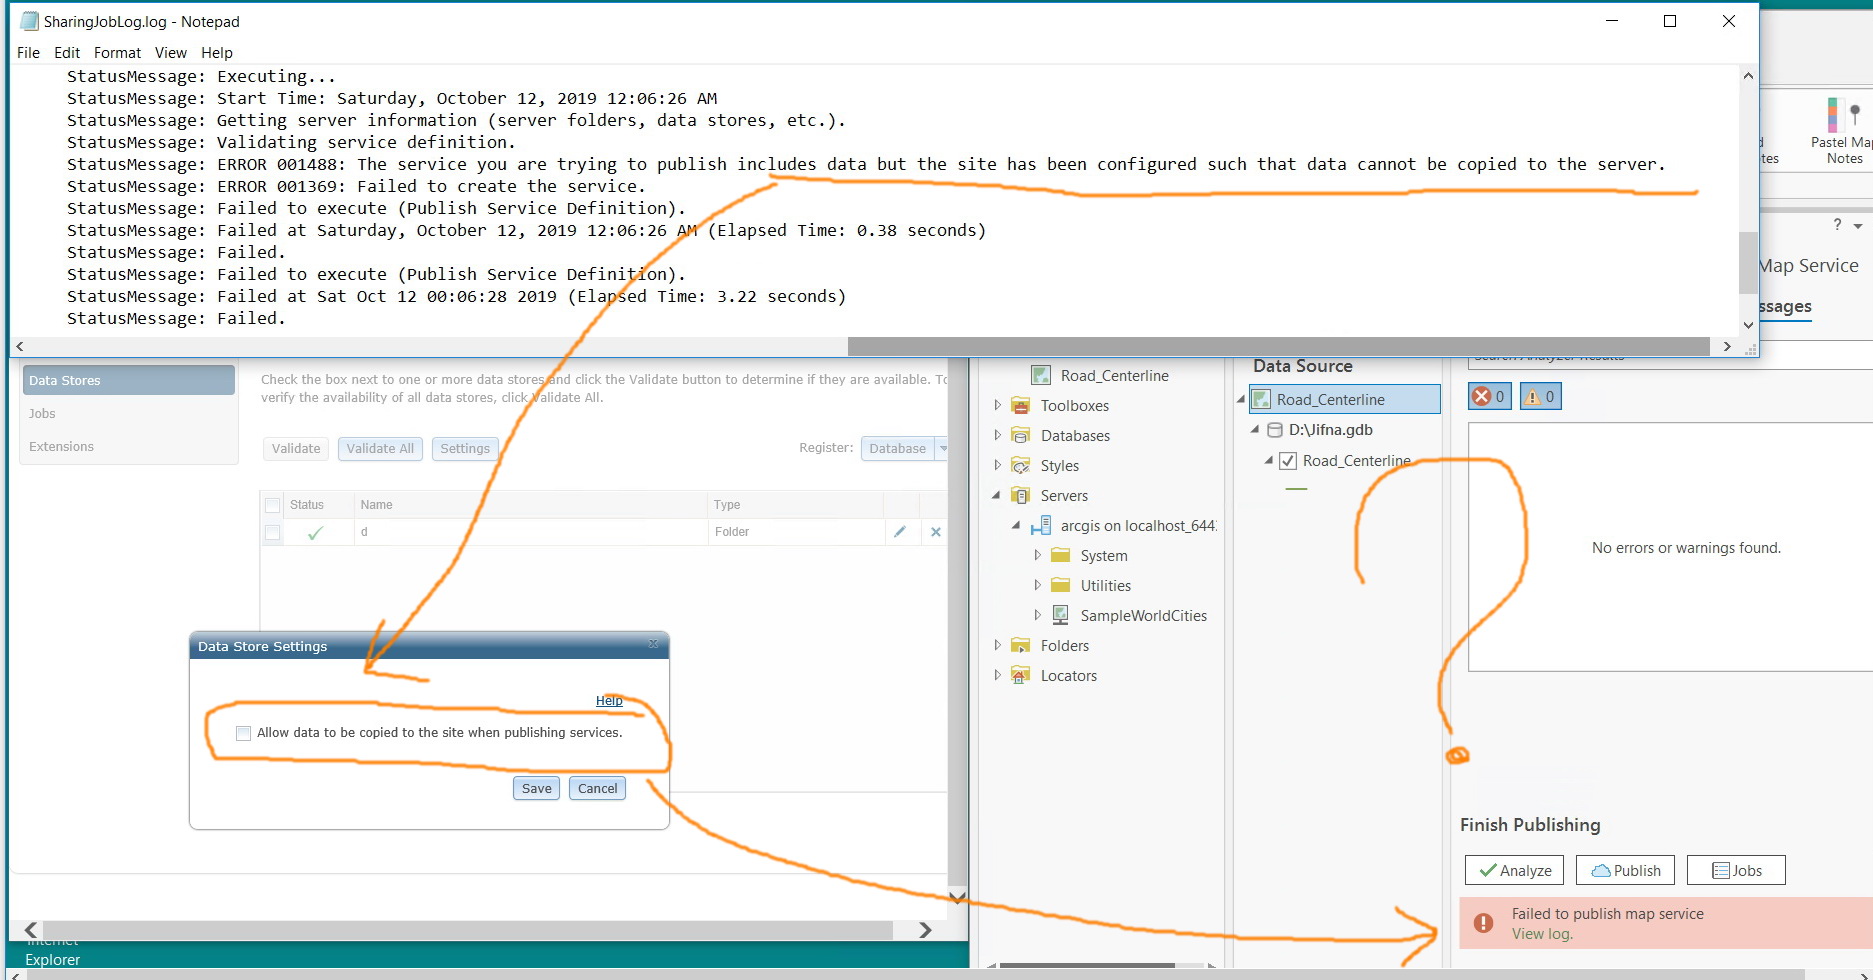Click the Databases folder icon
1873x980 pixels.
1021,435
